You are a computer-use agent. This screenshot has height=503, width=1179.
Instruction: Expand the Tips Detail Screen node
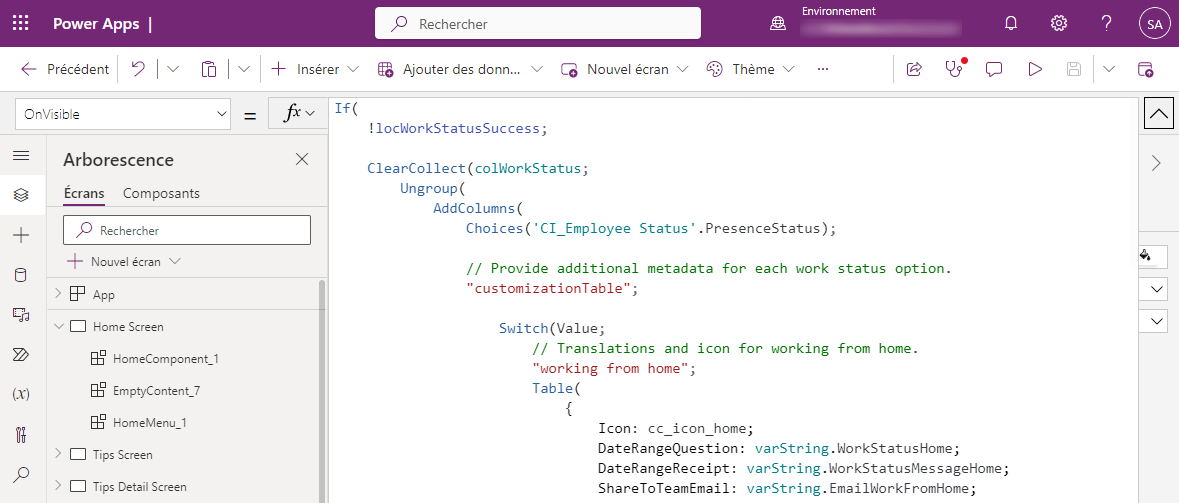point(59,486)
